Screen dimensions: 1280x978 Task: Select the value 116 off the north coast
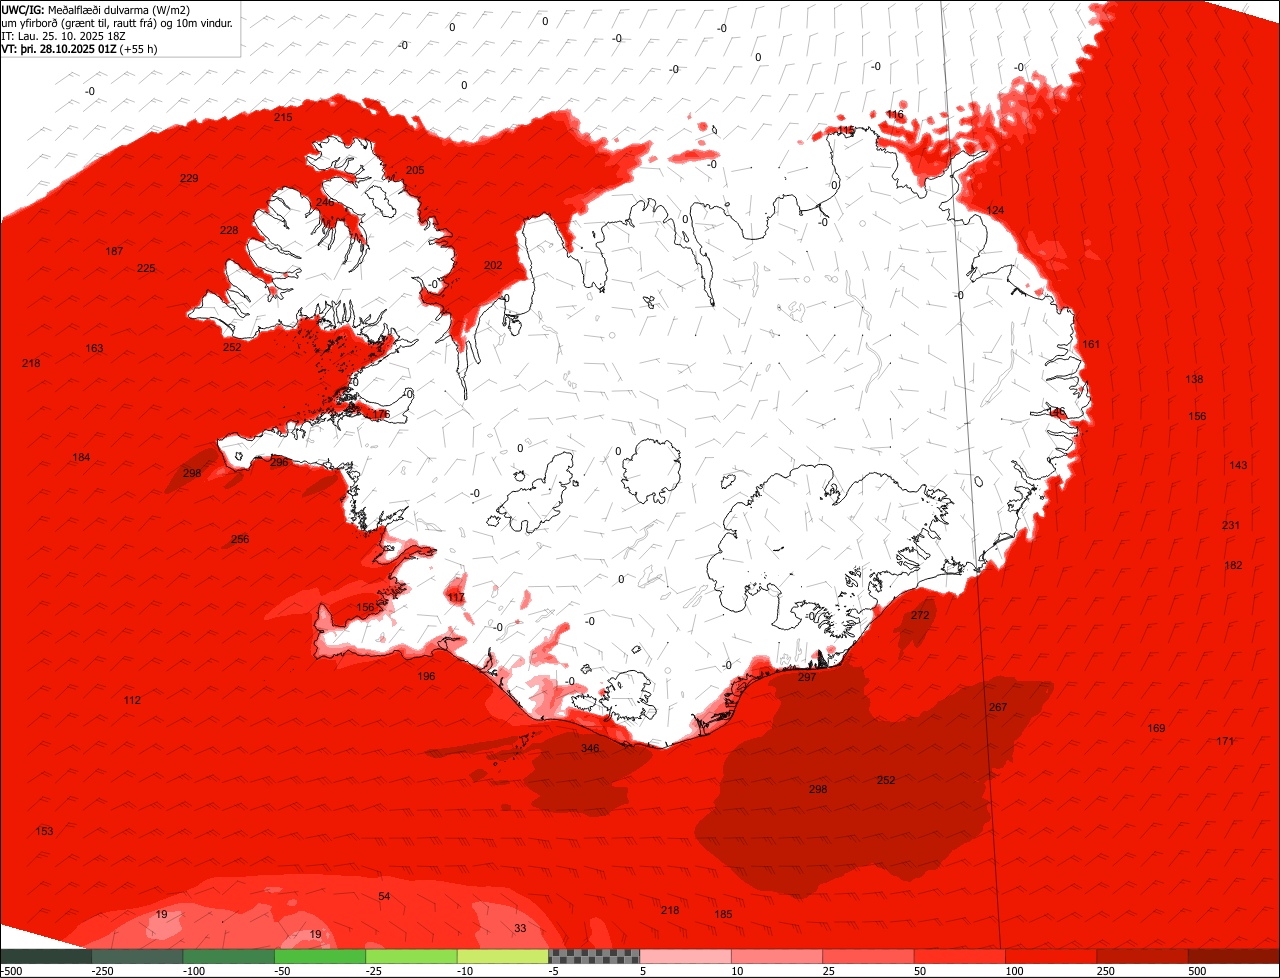[x=895, y=114]
